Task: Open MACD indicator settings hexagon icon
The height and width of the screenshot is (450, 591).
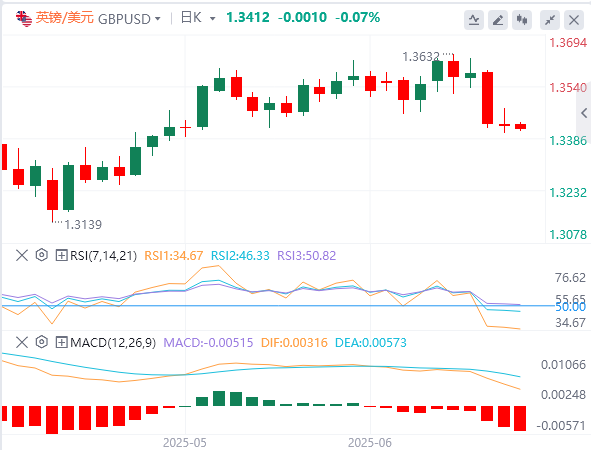Action: [x=41, y=342]
